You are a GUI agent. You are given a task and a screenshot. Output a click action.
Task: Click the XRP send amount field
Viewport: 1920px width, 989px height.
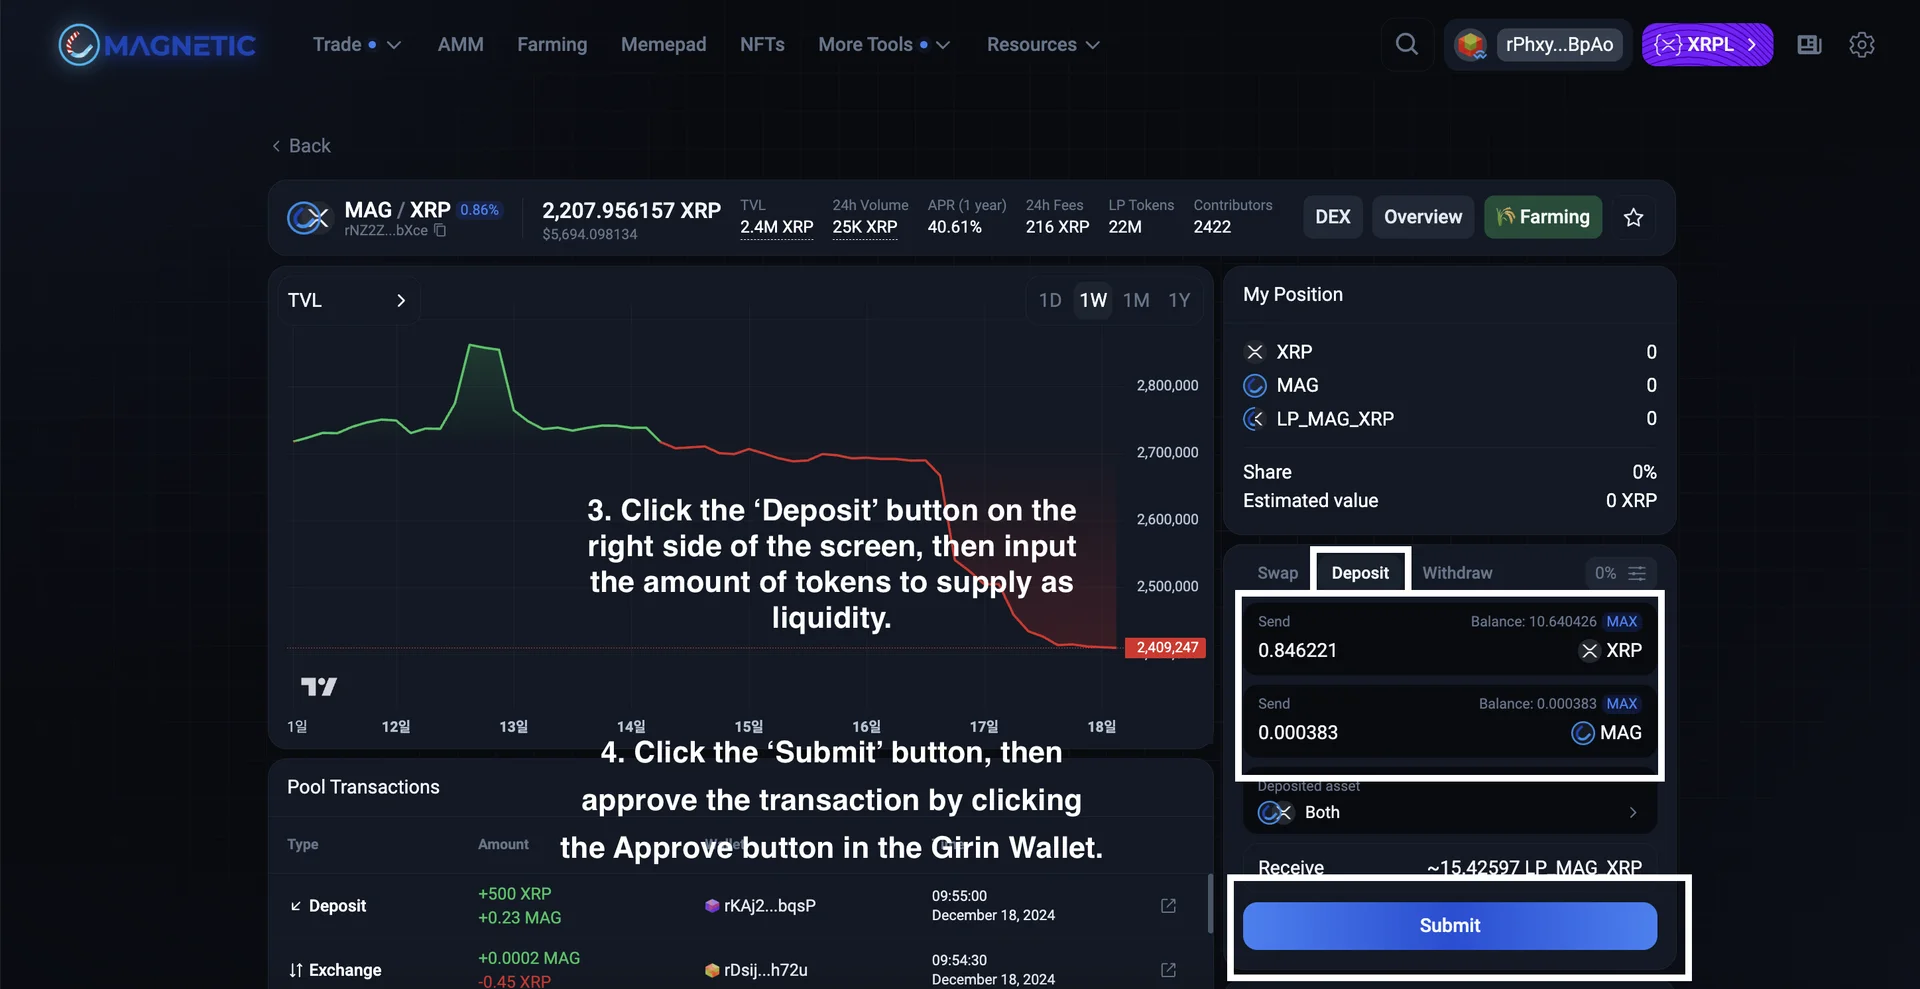click(1449, 640)
